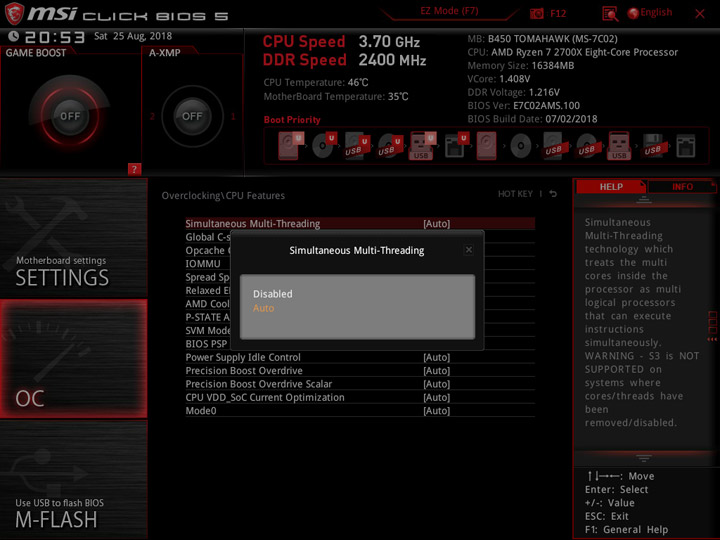
Task: Click the help panel top collapse handle
Action: [x=644, y=199]
